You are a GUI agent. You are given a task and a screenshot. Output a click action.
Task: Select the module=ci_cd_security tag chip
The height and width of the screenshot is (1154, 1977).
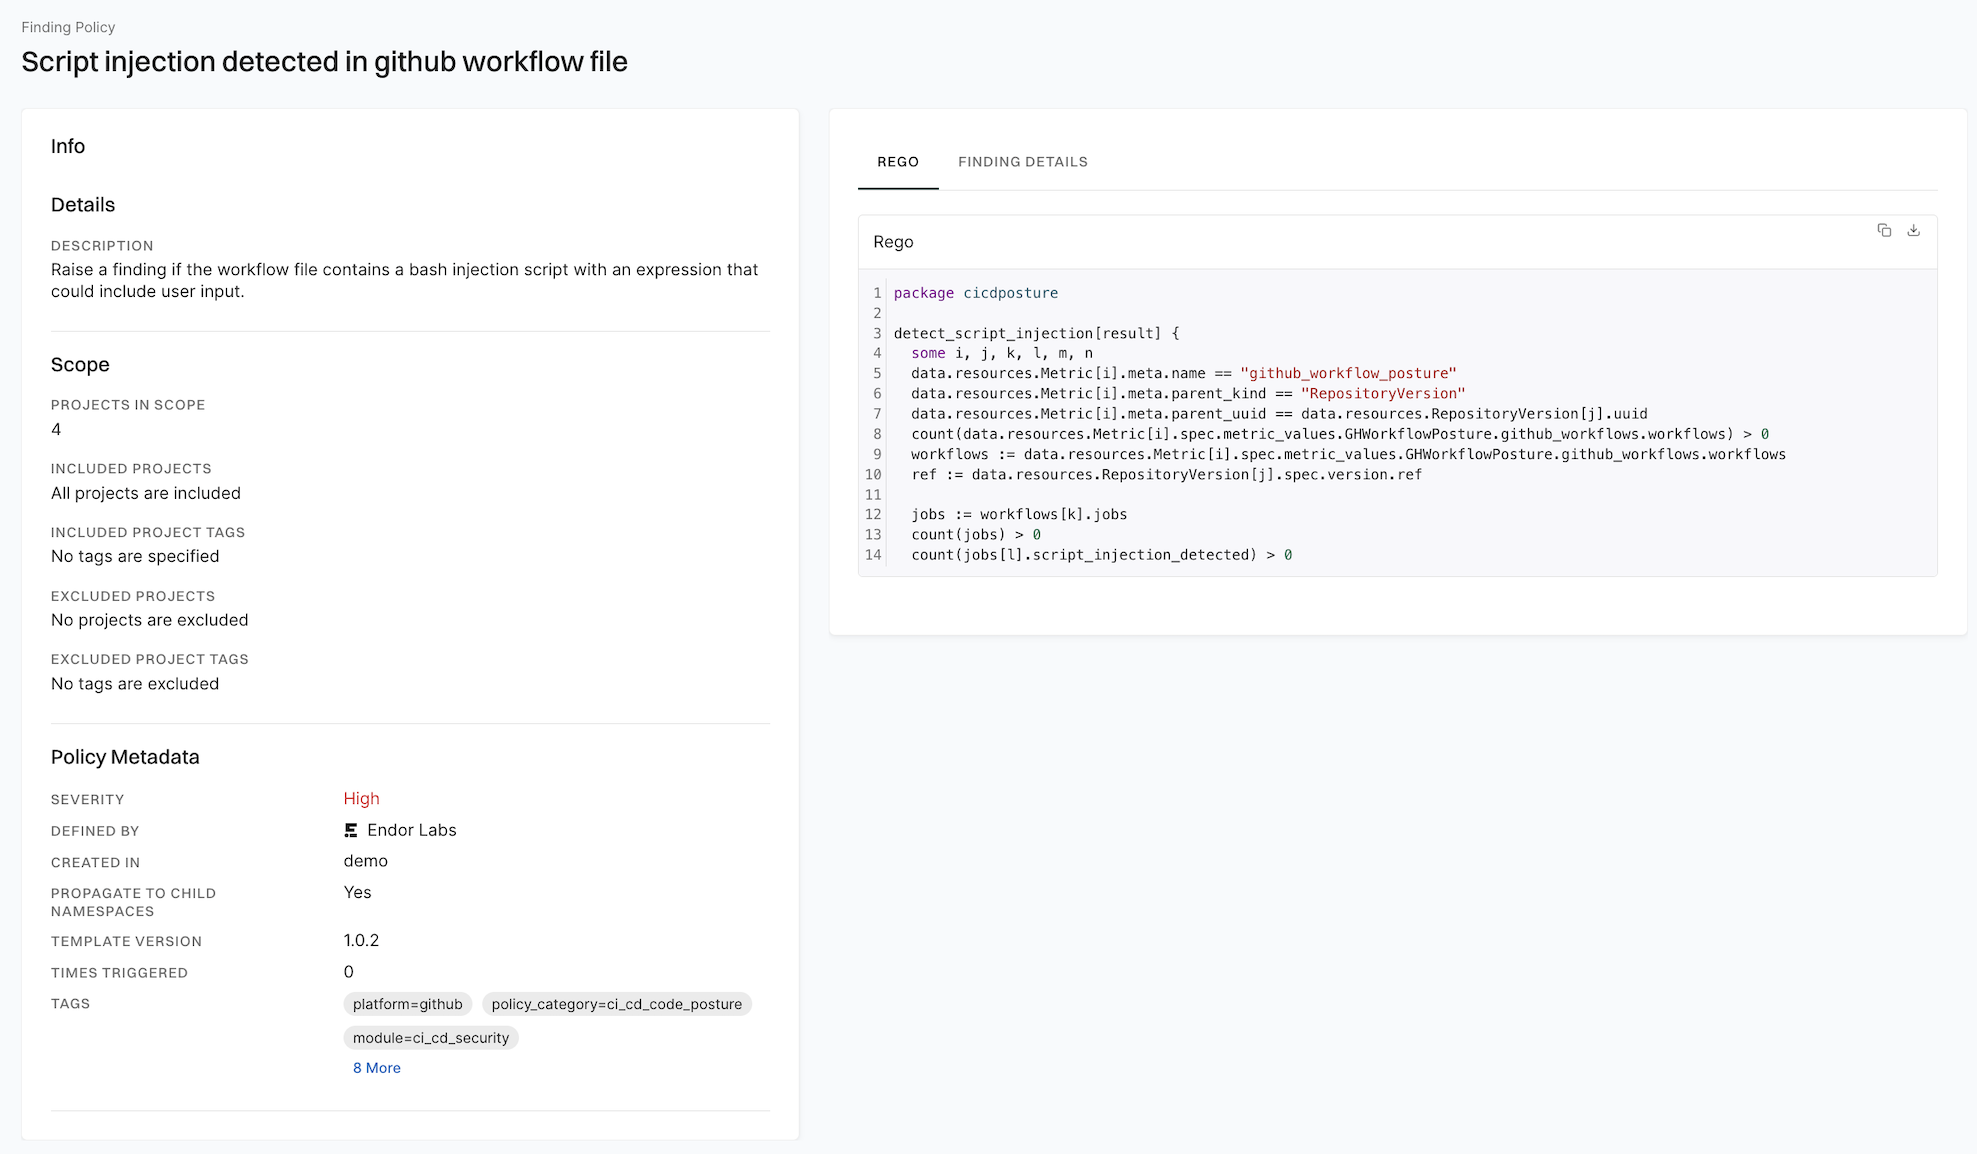430,1038
